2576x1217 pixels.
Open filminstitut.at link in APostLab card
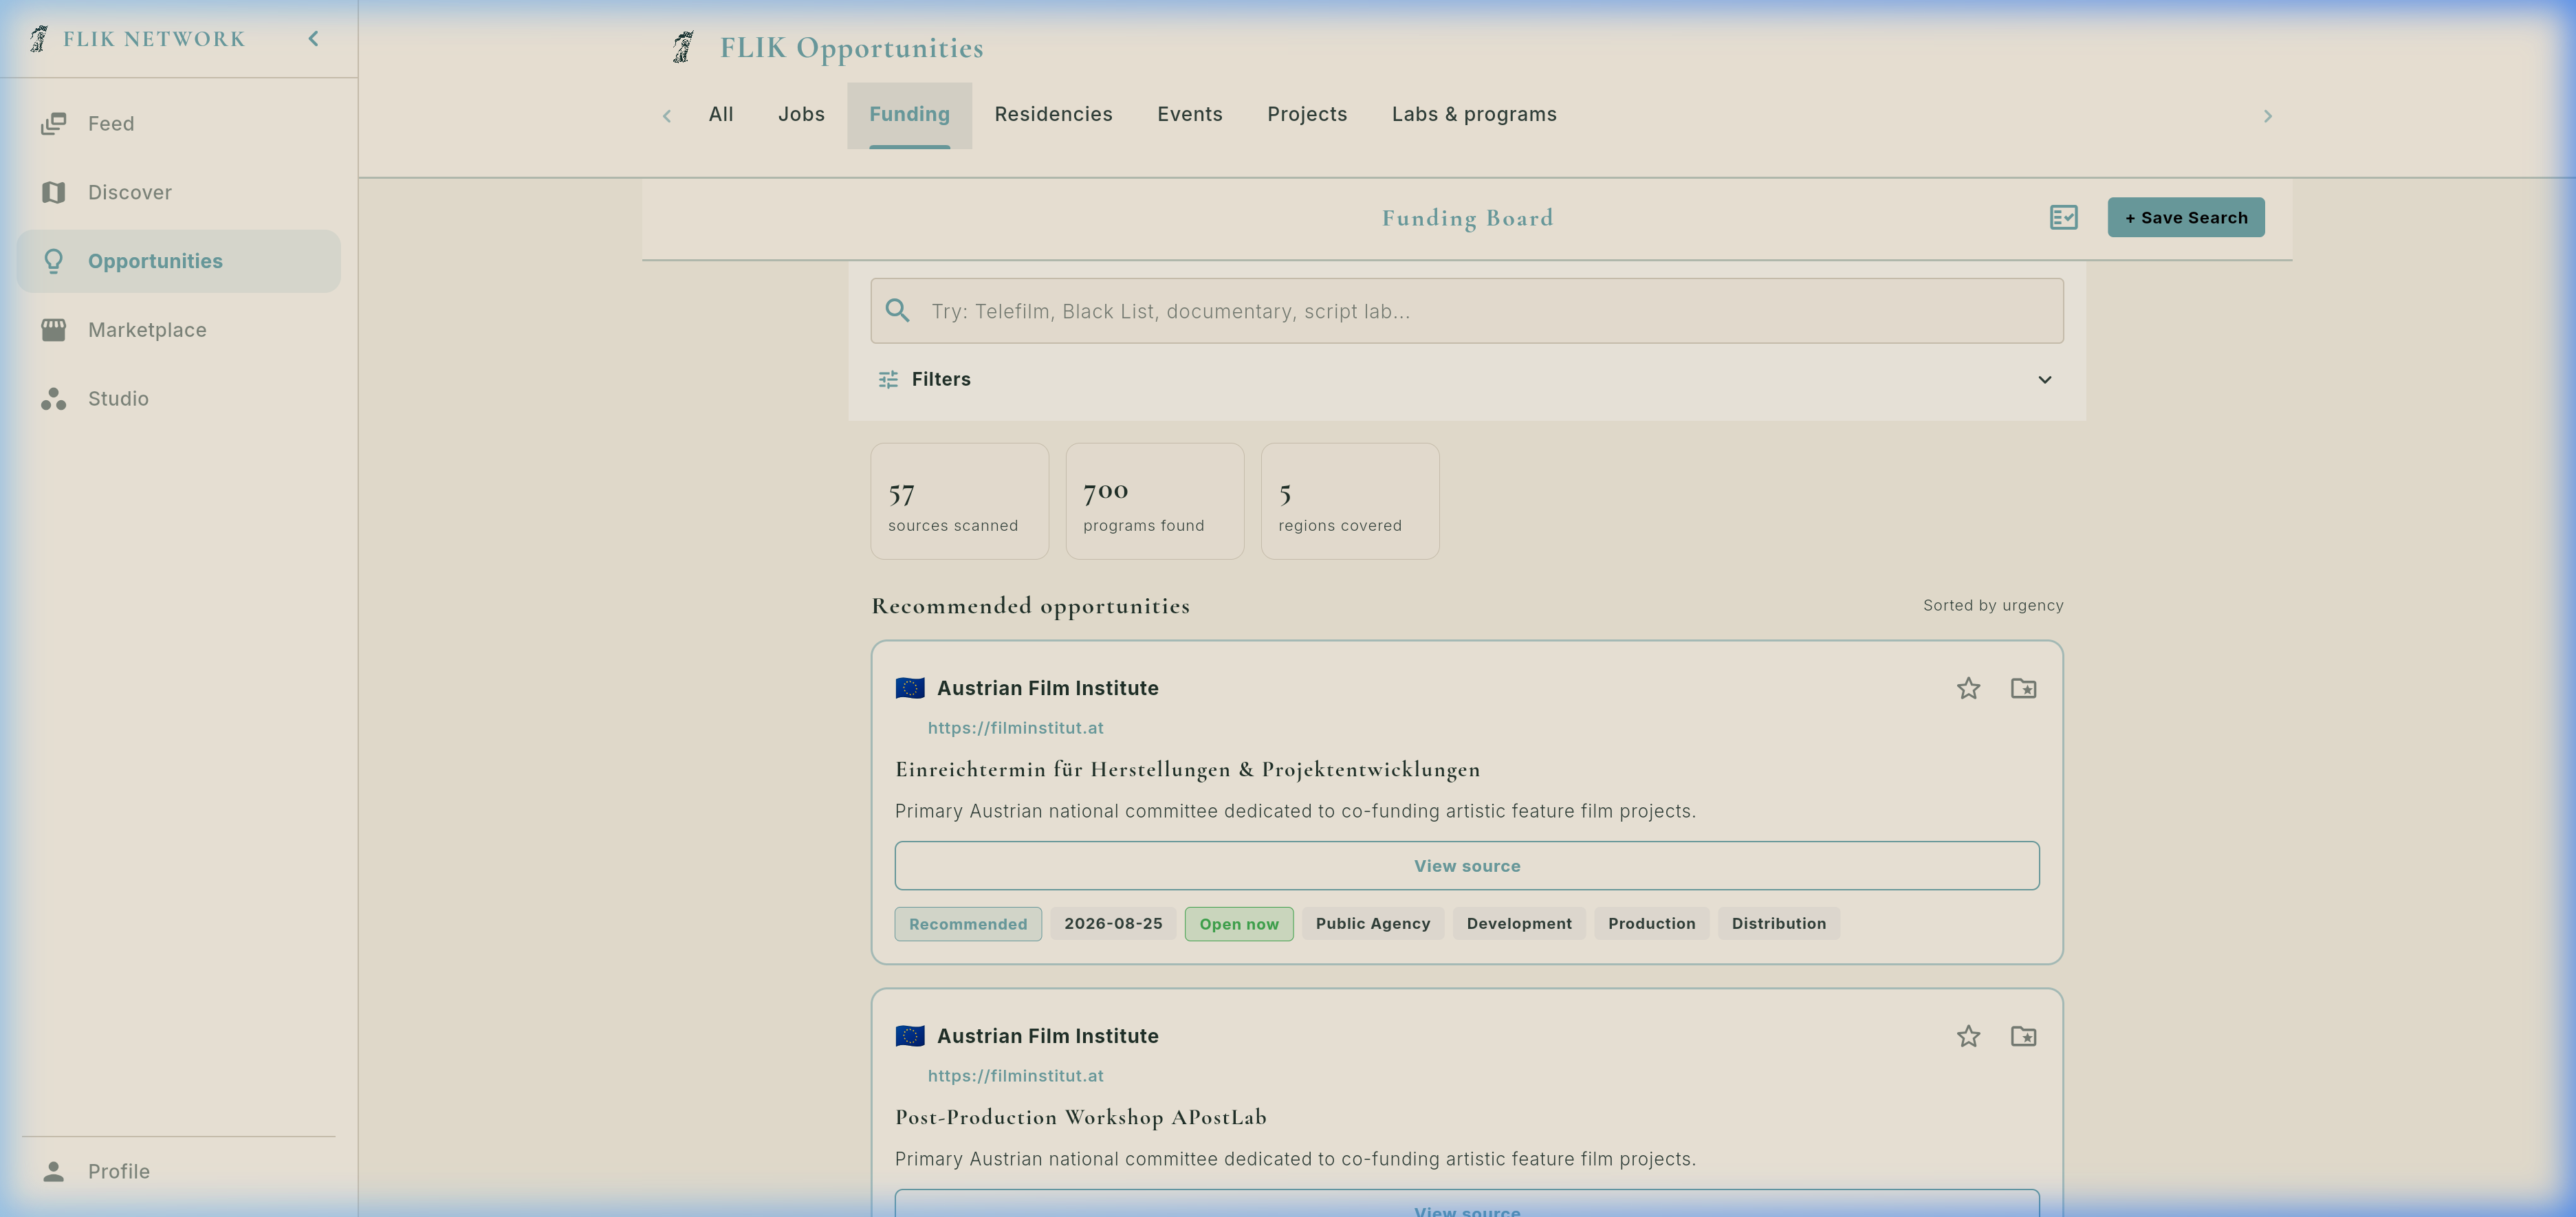pyautogui.click(x=1015, y=1076)
